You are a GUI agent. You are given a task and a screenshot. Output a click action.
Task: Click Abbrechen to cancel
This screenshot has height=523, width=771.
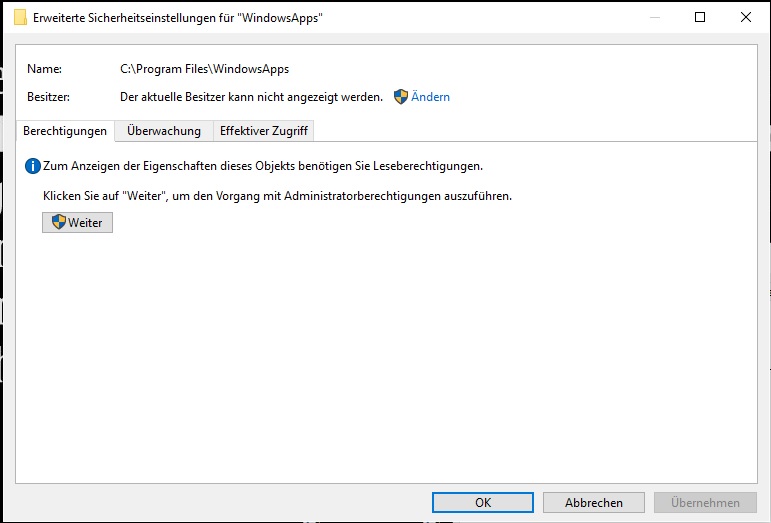(x=593, y=502)
